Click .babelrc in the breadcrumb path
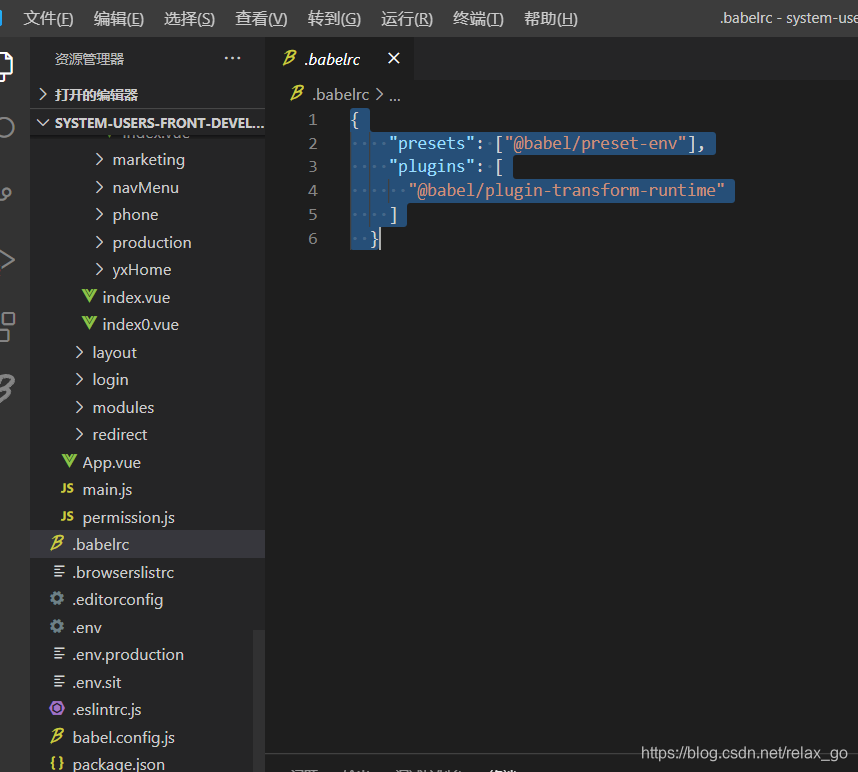The image size is (858, 772). pos(340,95)
